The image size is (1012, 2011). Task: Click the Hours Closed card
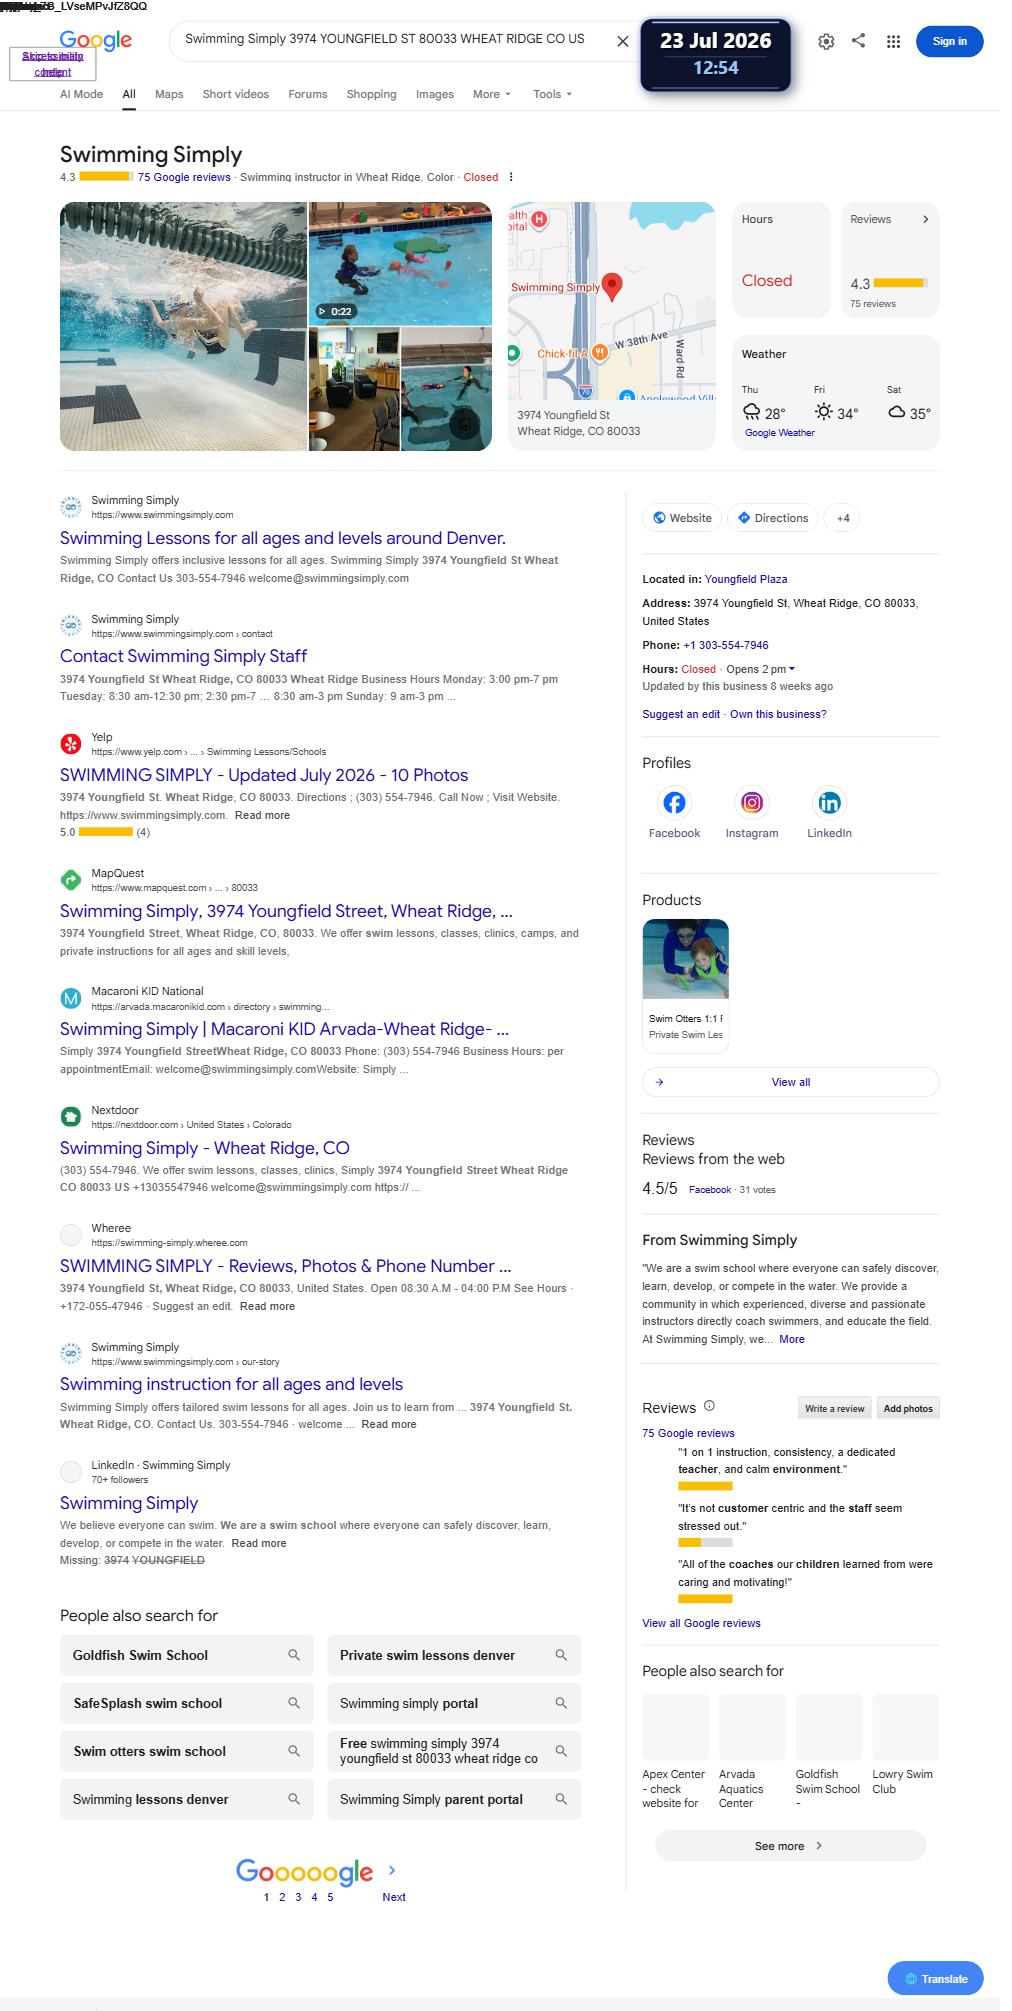click(x=781, y=260)
